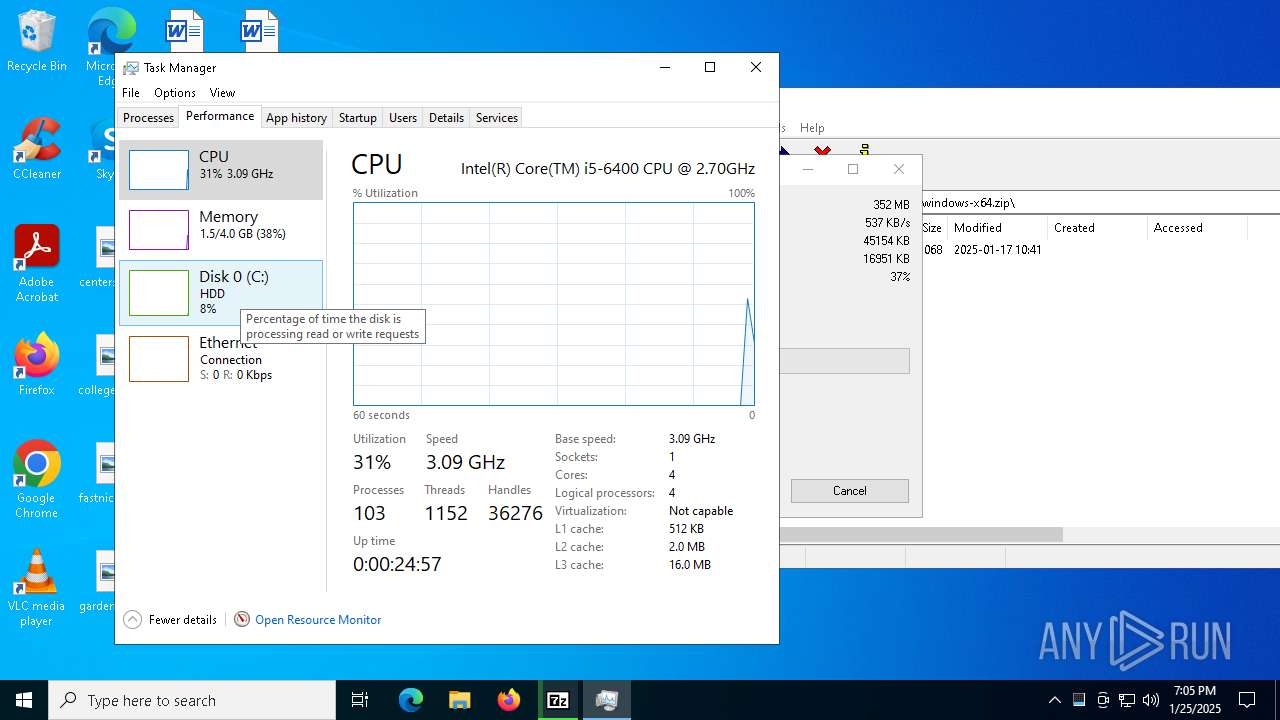
Task: Open the notification center icon
Action: pos(1247,700)
